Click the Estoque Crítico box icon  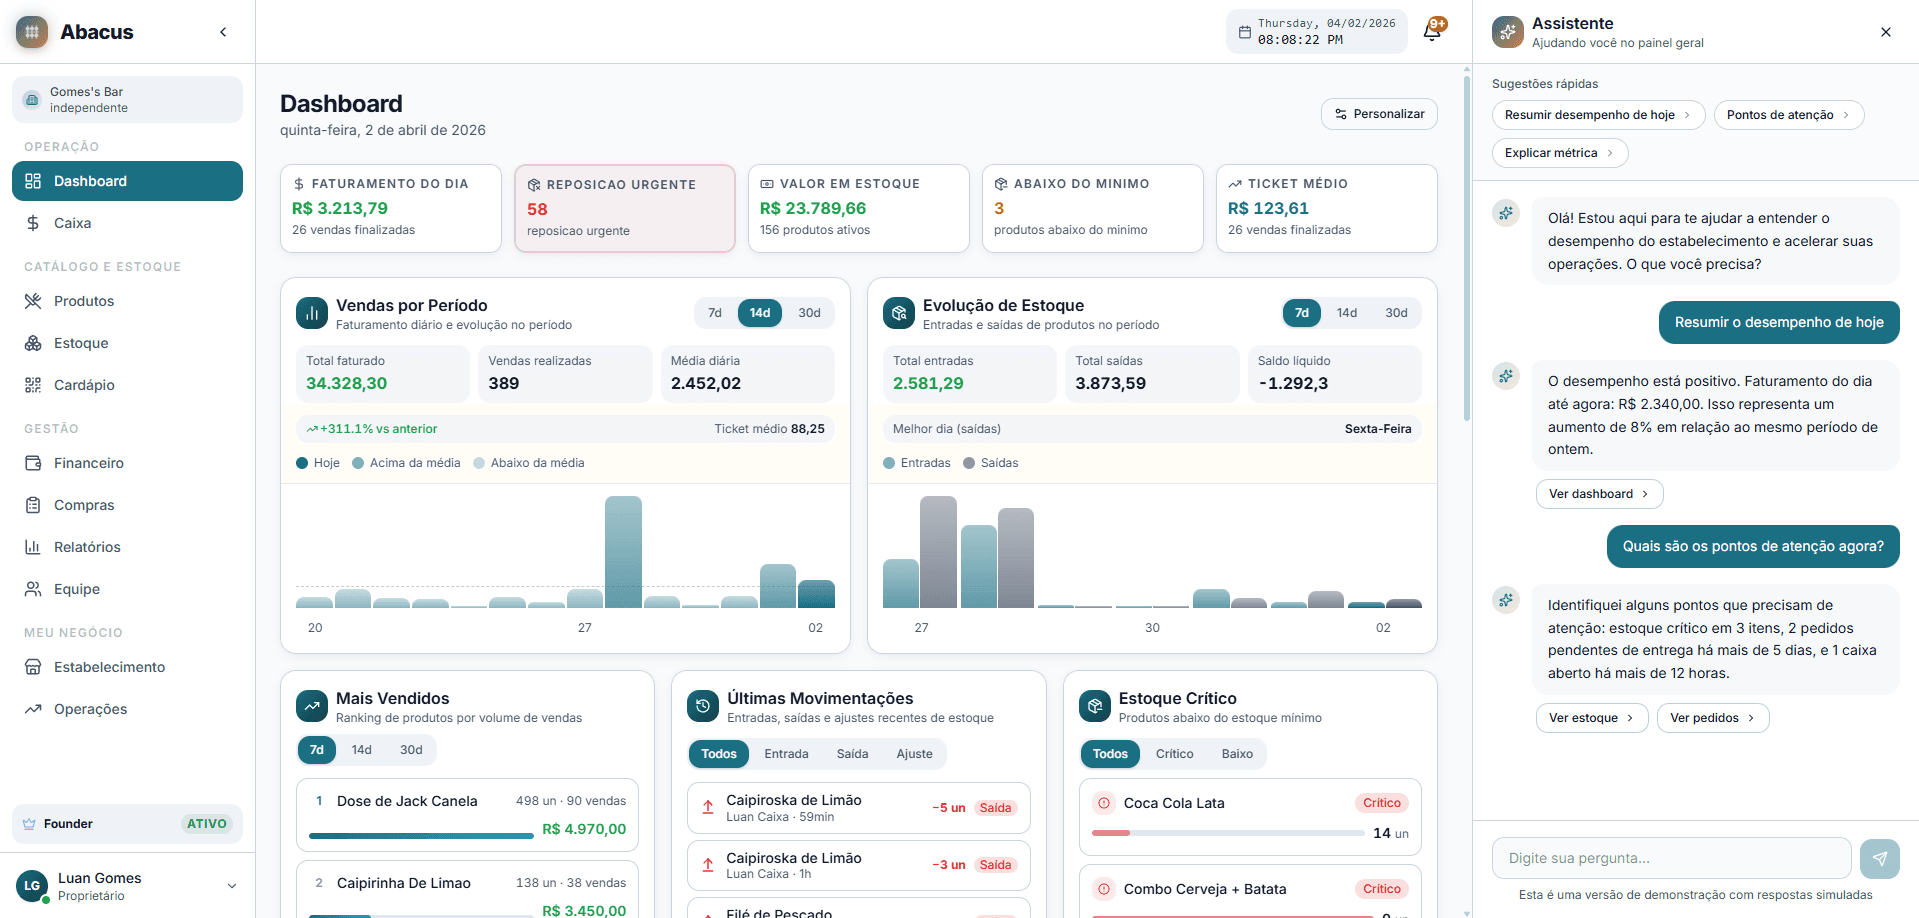click(x=1095, y=706)
